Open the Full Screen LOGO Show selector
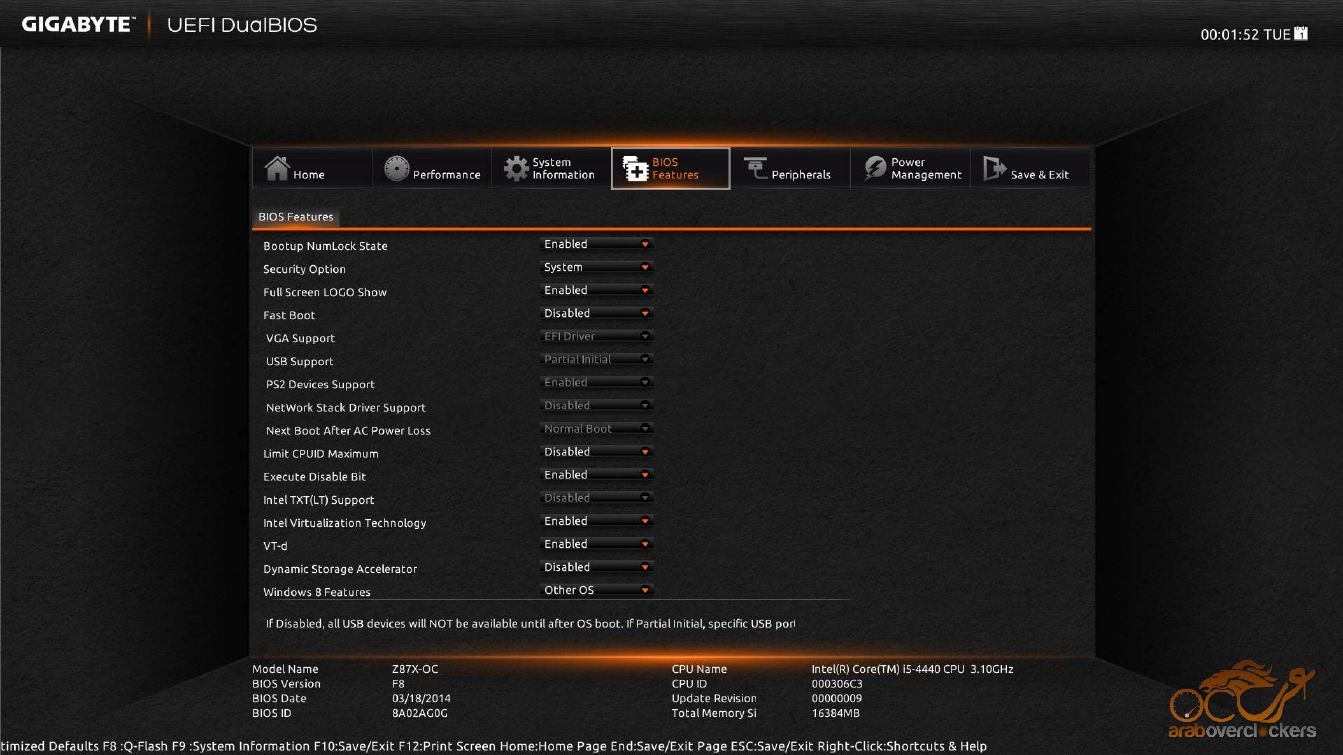 [x=597, y=291]
